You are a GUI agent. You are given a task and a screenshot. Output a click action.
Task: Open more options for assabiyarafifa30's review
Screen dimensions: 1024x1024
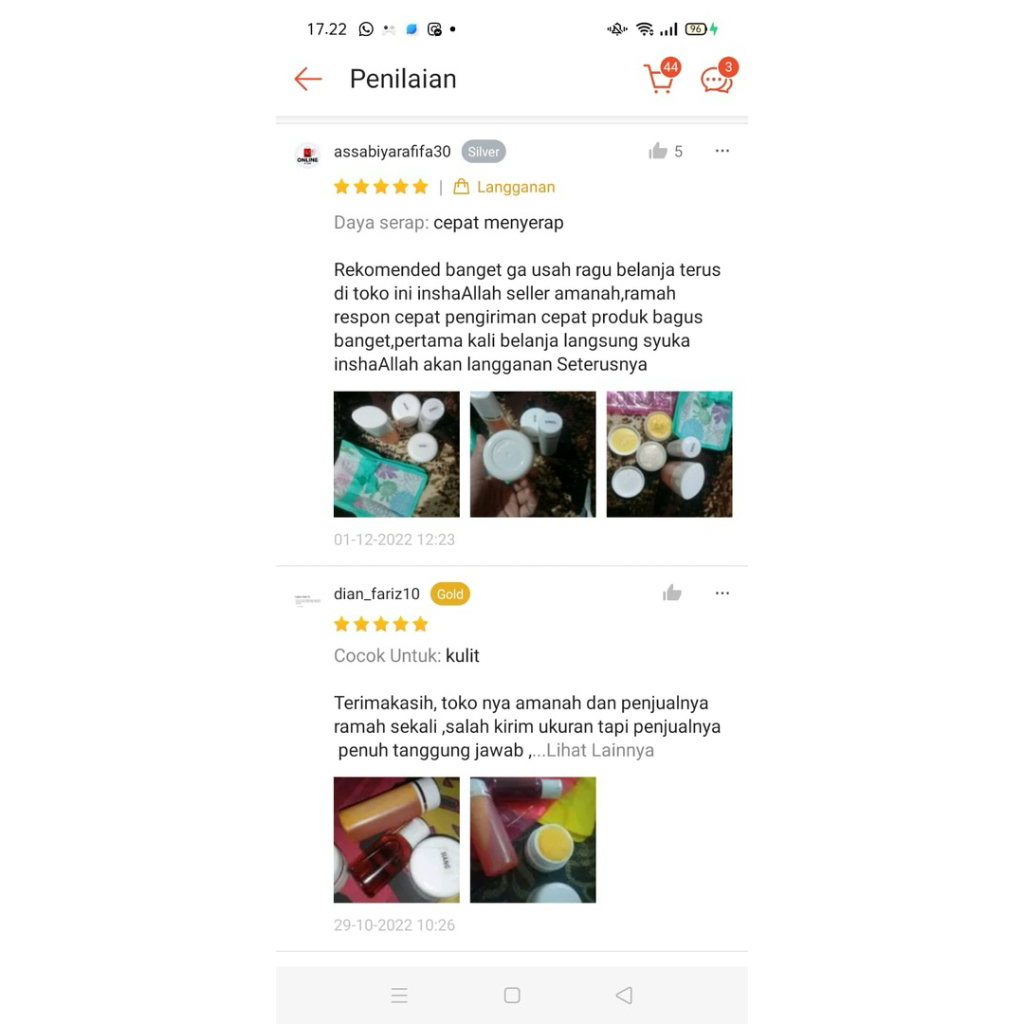722,151
